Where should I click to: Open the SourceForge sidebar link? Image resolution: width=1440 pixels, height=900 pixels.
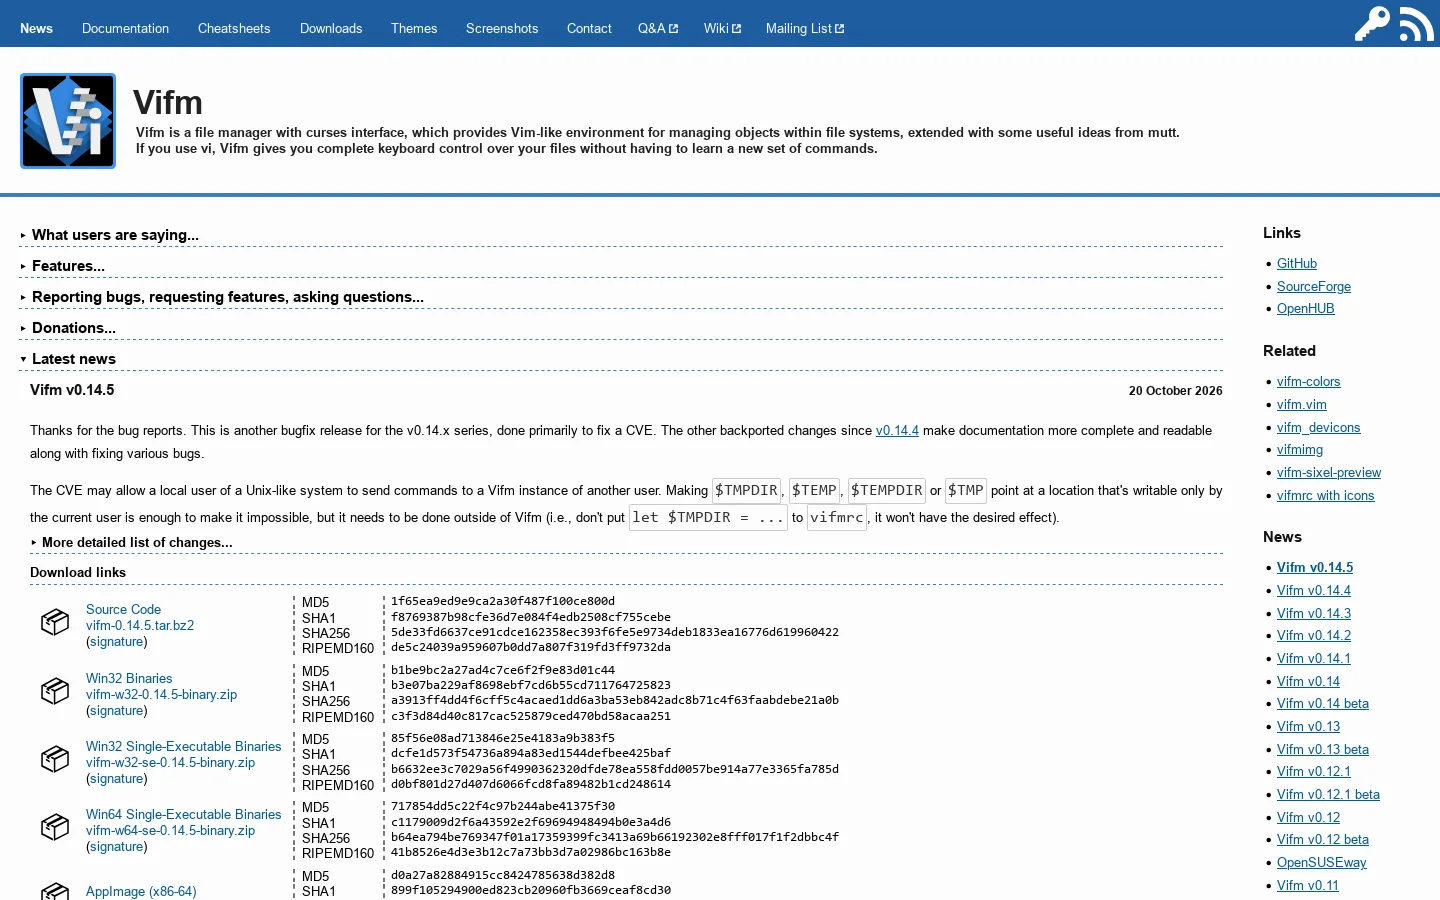pyautogui.click(x=1314, y=286)
